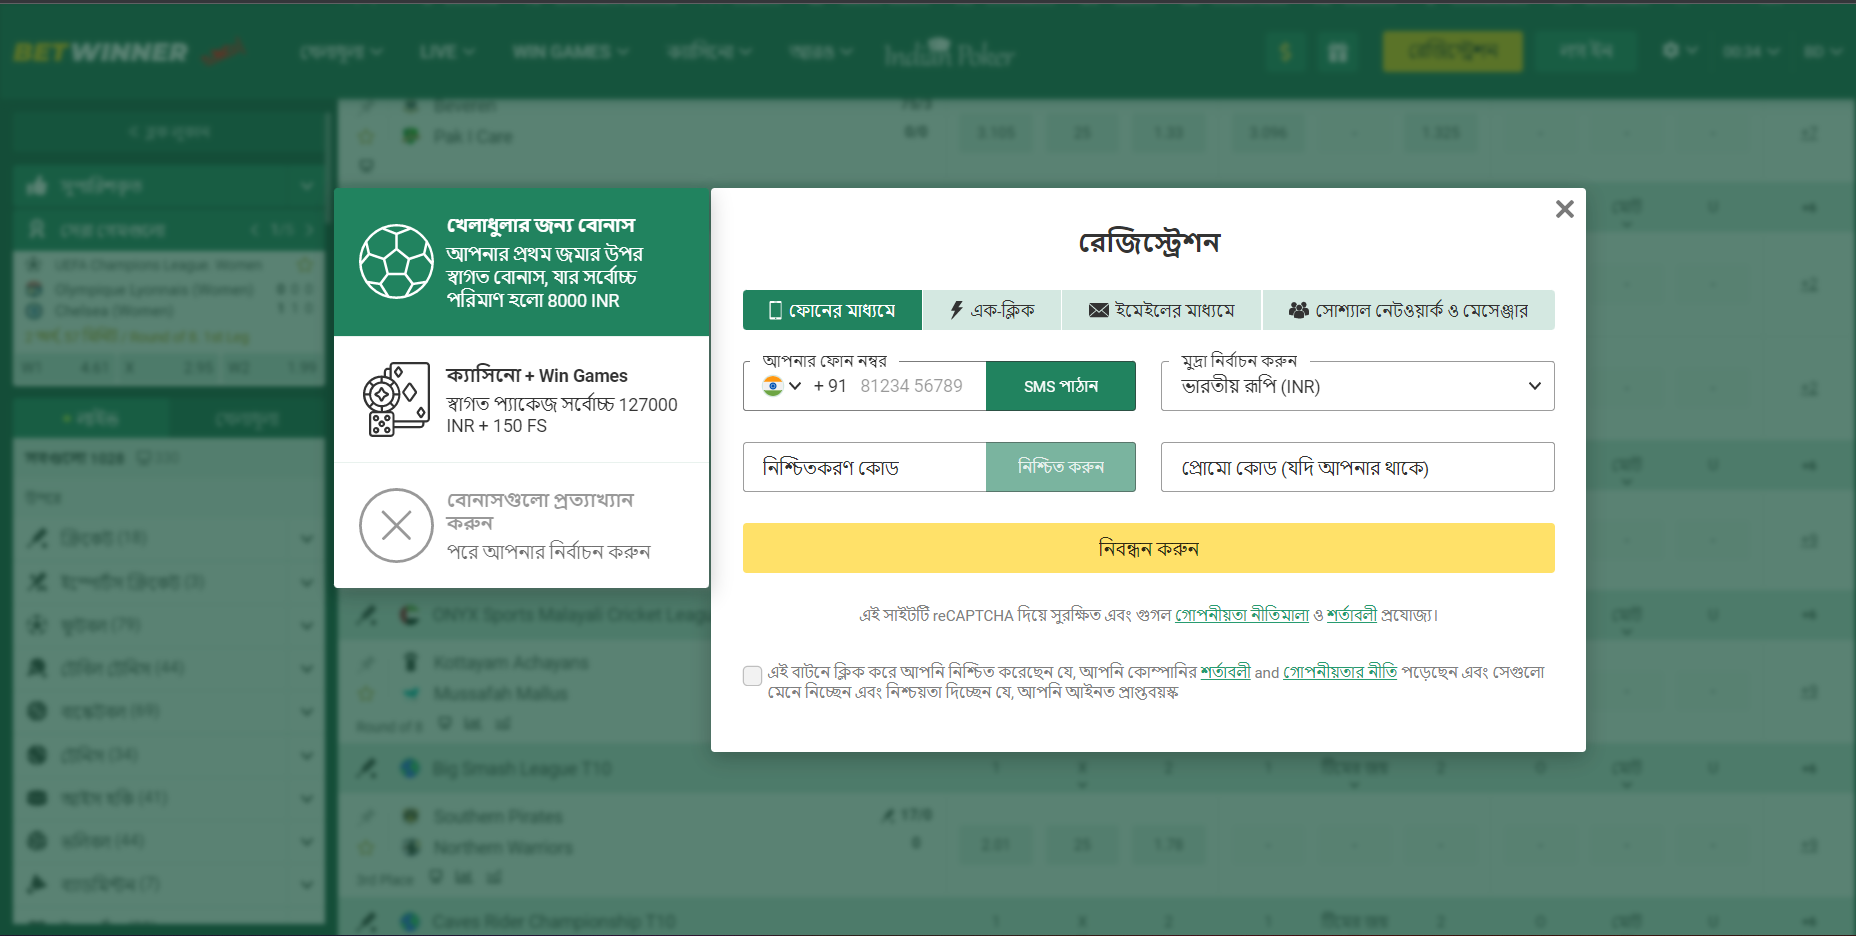Open Google terms link near reCAPTCHA
Screen dimensions: 1856x936
tap(1352, 615)
